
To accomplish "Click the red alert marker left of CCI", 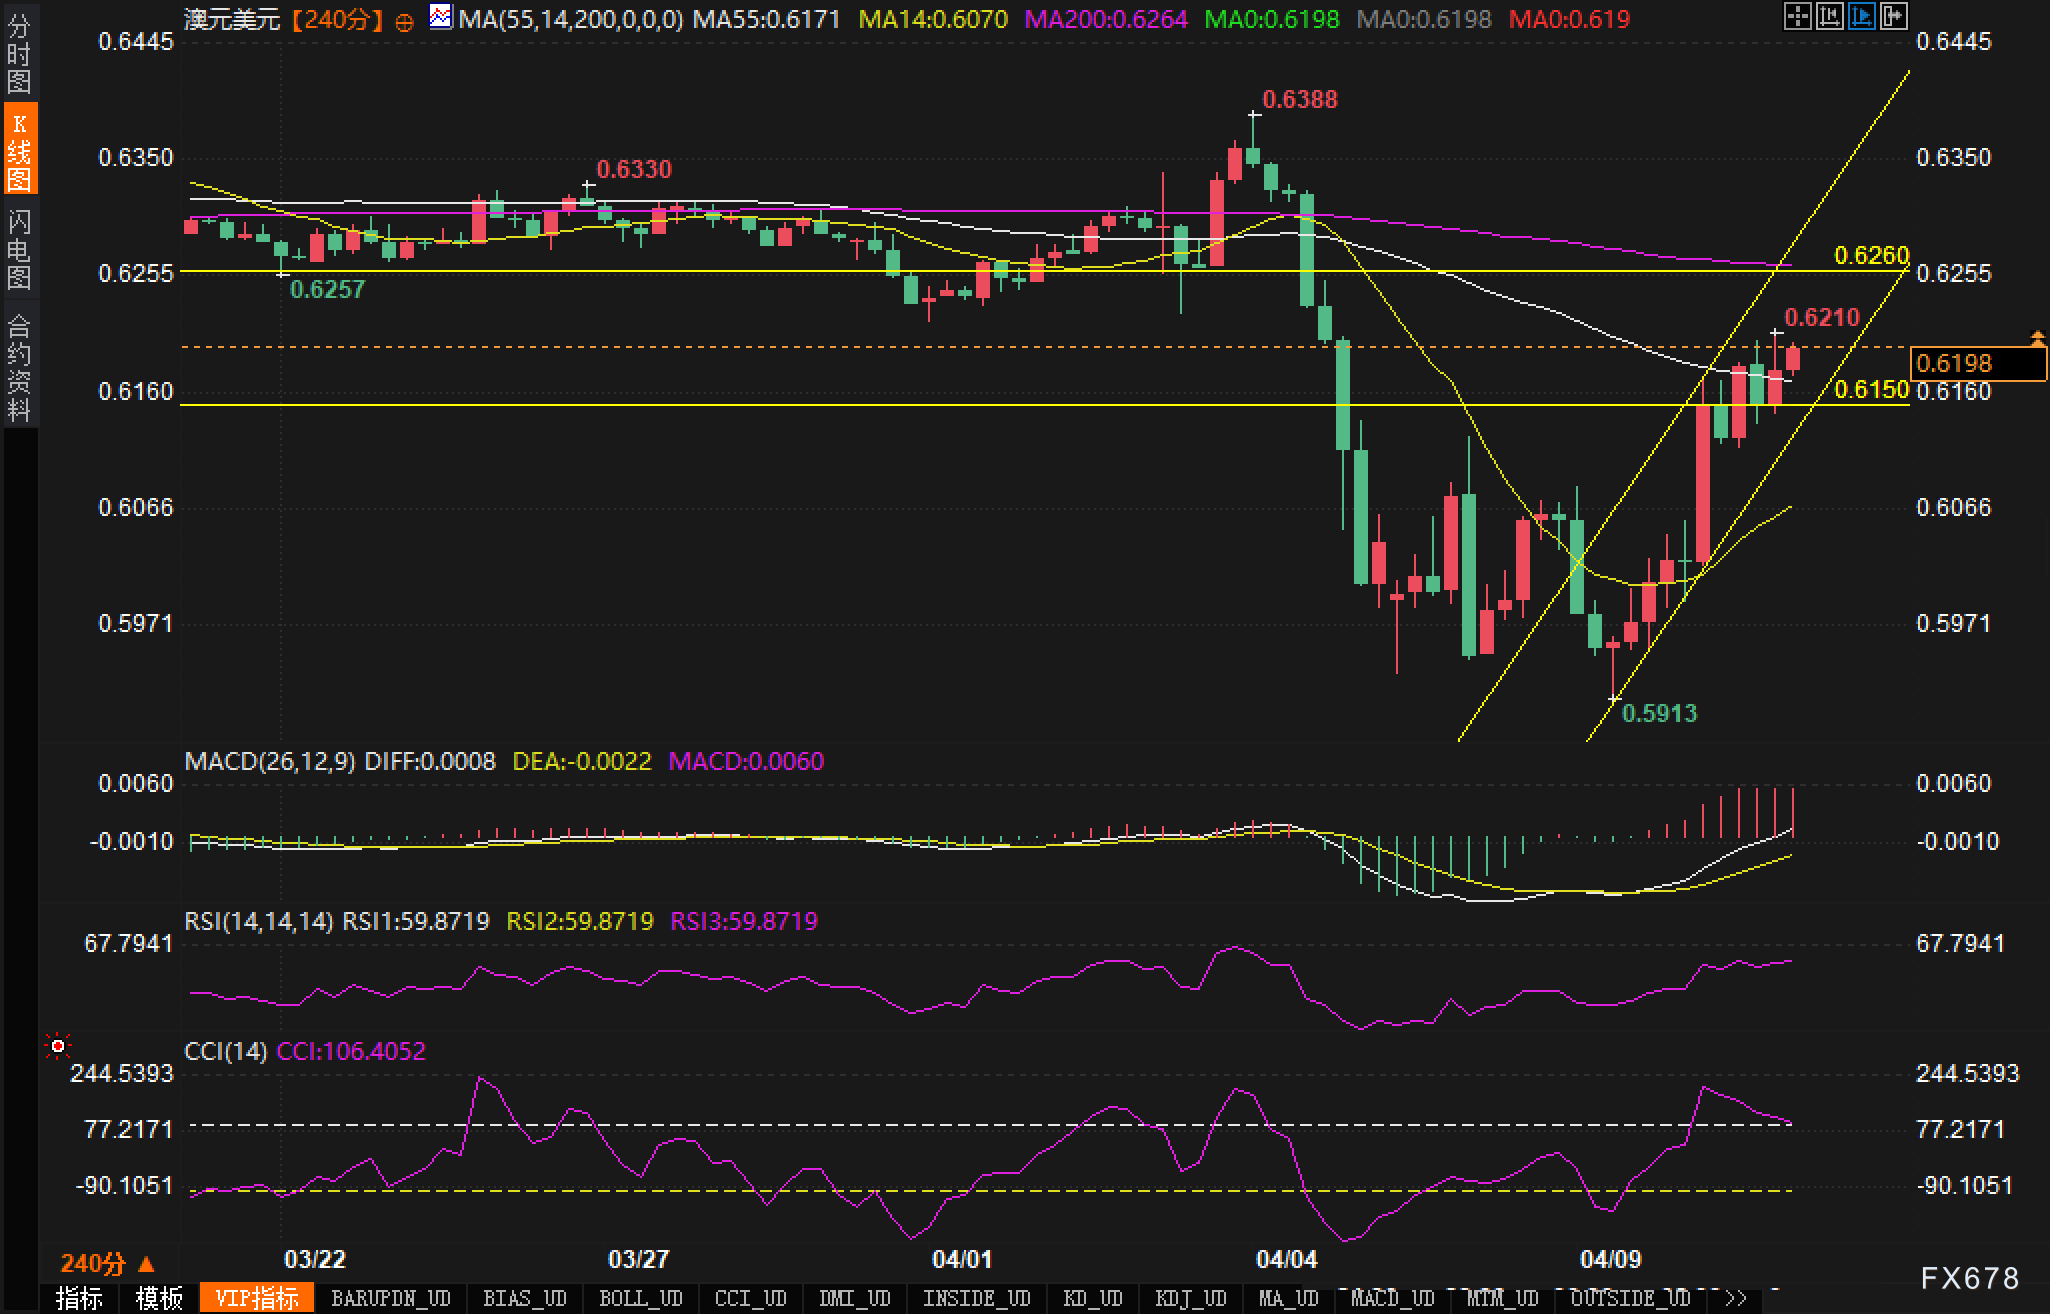I will (x=58, y=1046).
